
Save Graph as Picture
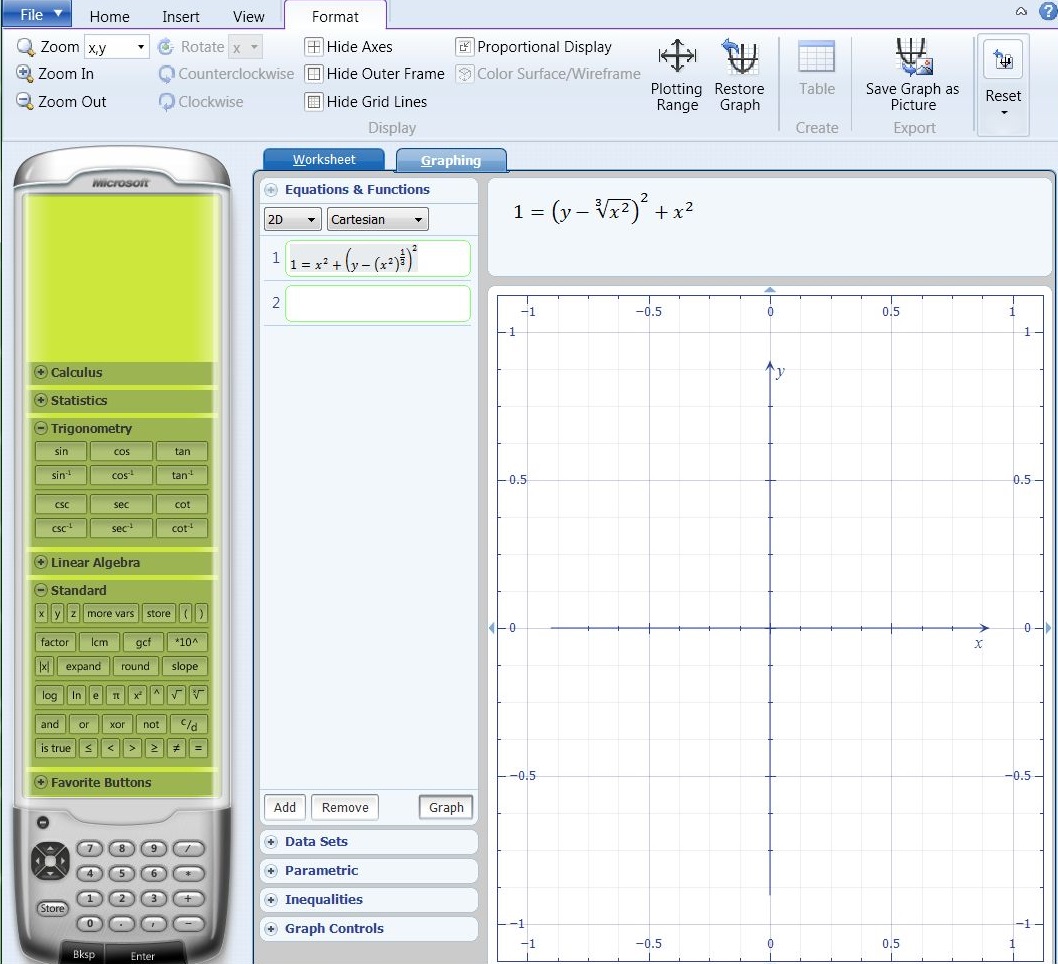click(911, 75)
